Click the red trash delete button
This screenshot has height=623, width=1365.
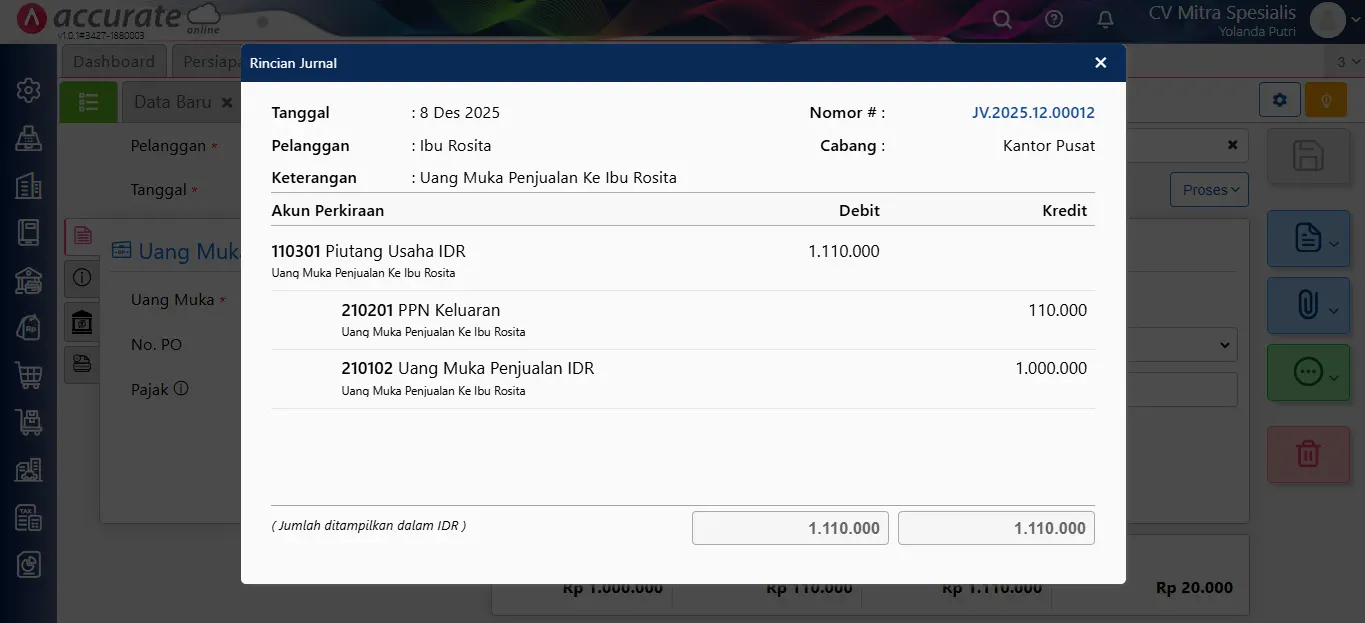tap(1307, 454)
